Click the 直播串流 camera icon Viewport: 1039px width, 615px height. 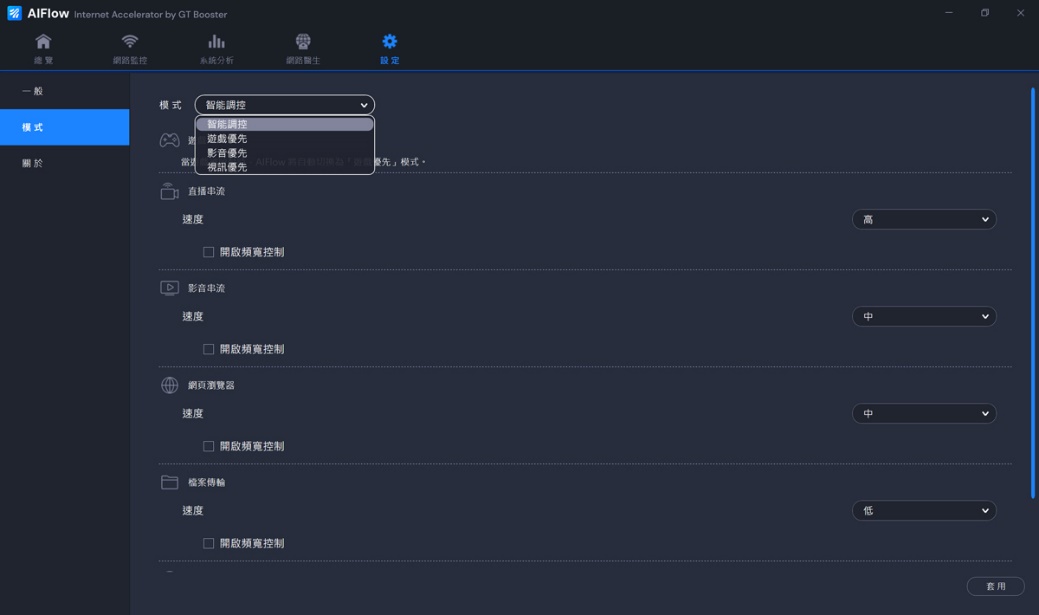(170, 191)
